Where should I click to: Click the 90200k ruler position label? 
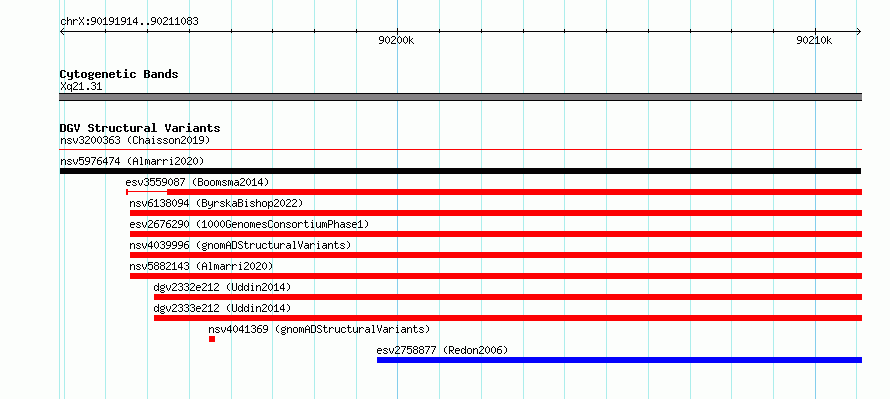396,40
